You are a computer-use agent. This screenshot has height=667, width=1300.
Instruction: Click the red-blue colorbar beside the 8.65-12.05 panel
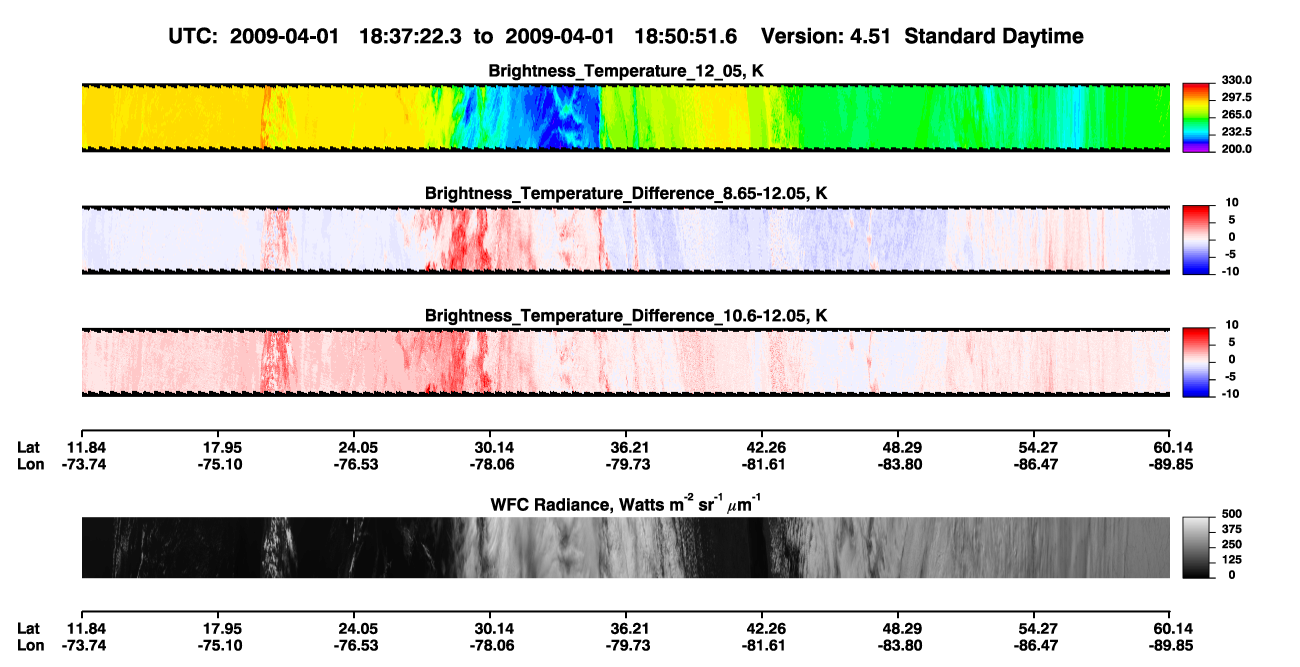[x=1196, y=240]
